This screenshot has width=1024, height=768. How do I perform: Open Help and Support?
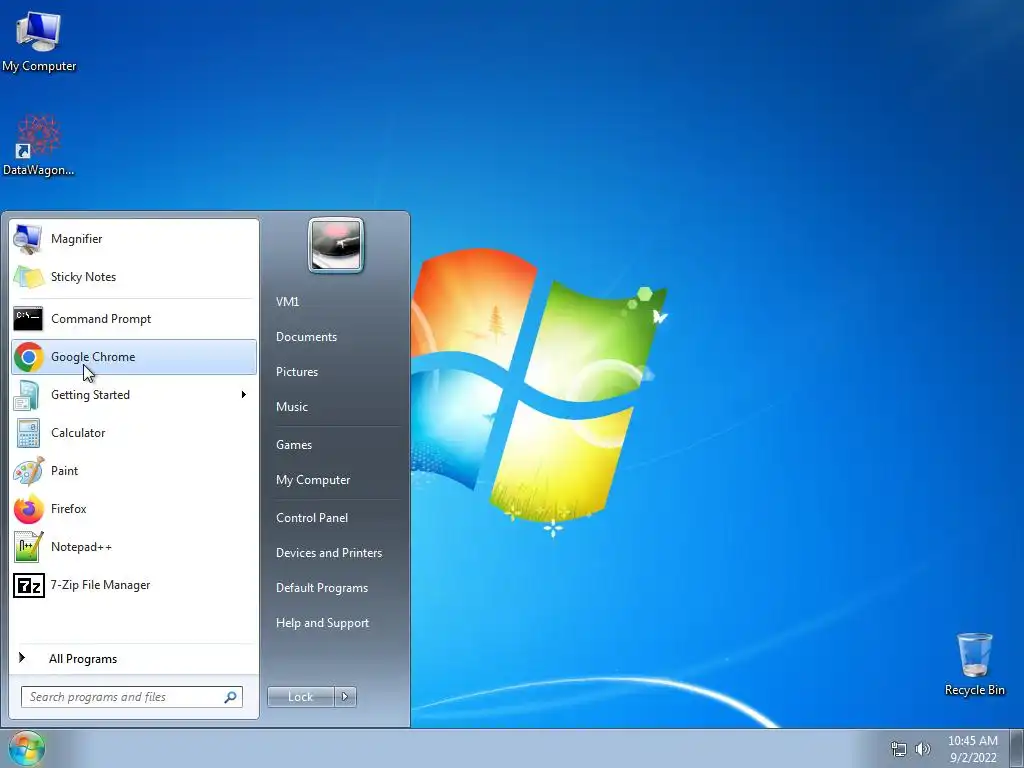[322, 623]
